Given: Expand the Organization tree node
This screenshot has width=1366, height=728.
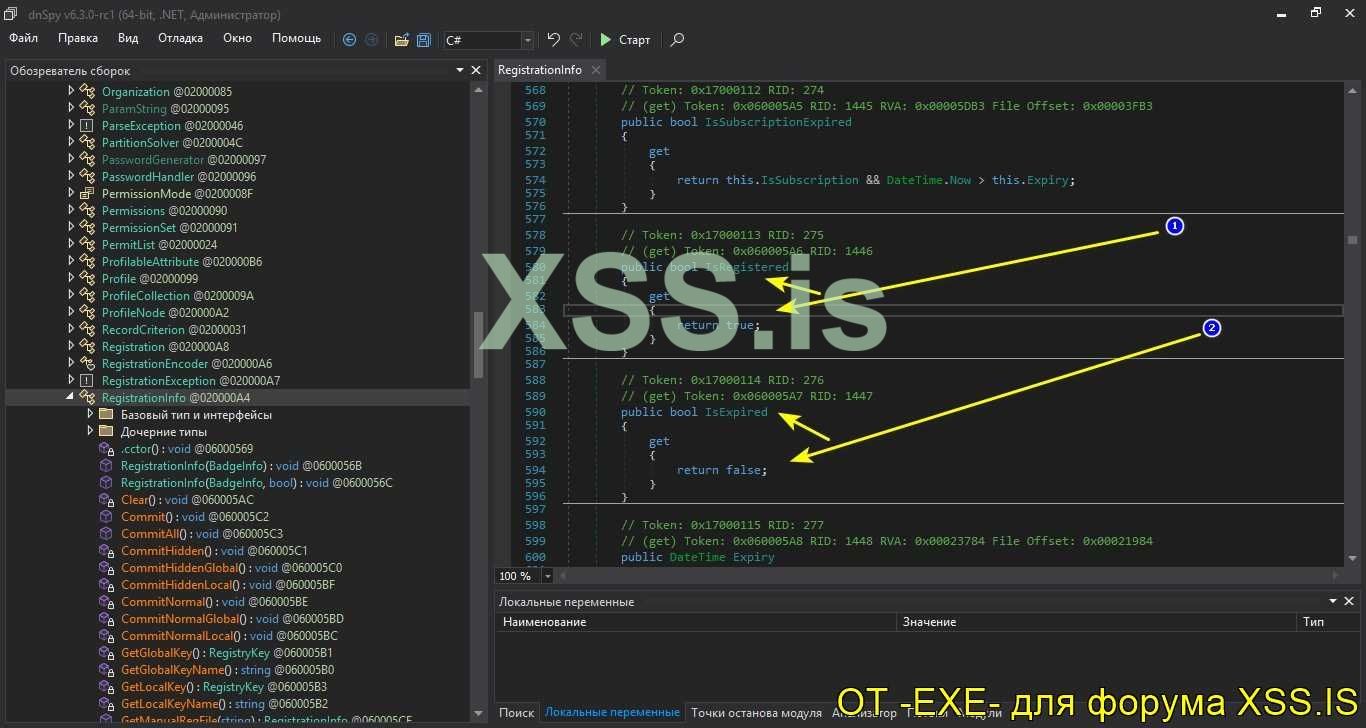Looking at the screenshot, I should (x=71, y=92).
